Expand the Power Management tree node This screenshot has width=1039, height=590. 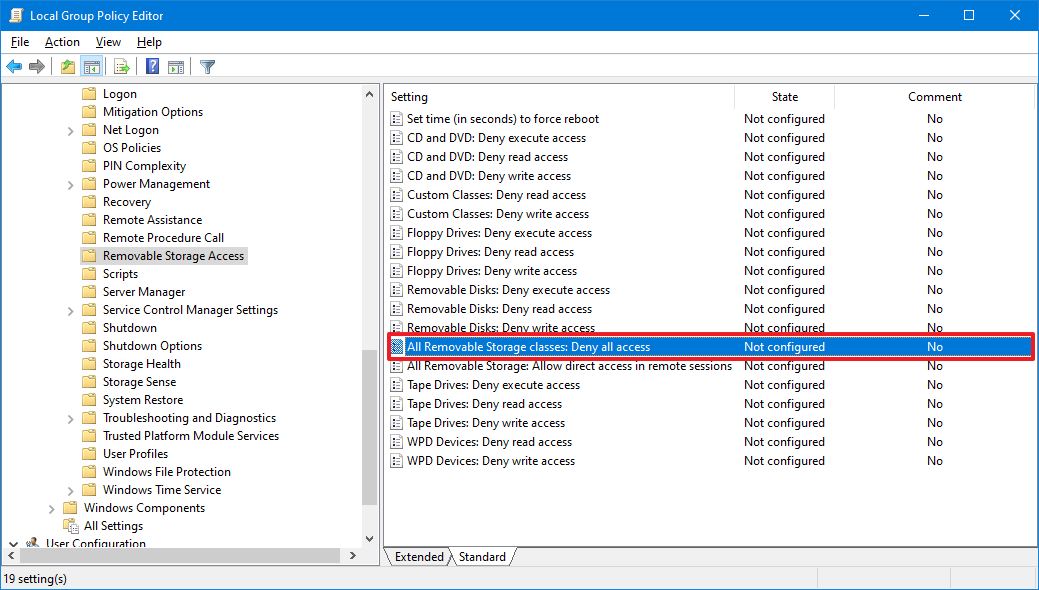click(71, 184)
